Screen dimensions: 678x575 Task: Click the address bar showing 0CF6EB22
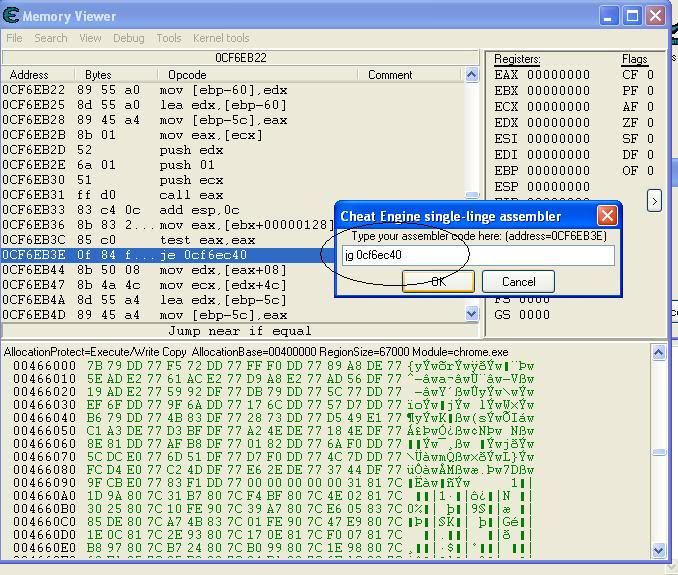click(x=240, y=58)
